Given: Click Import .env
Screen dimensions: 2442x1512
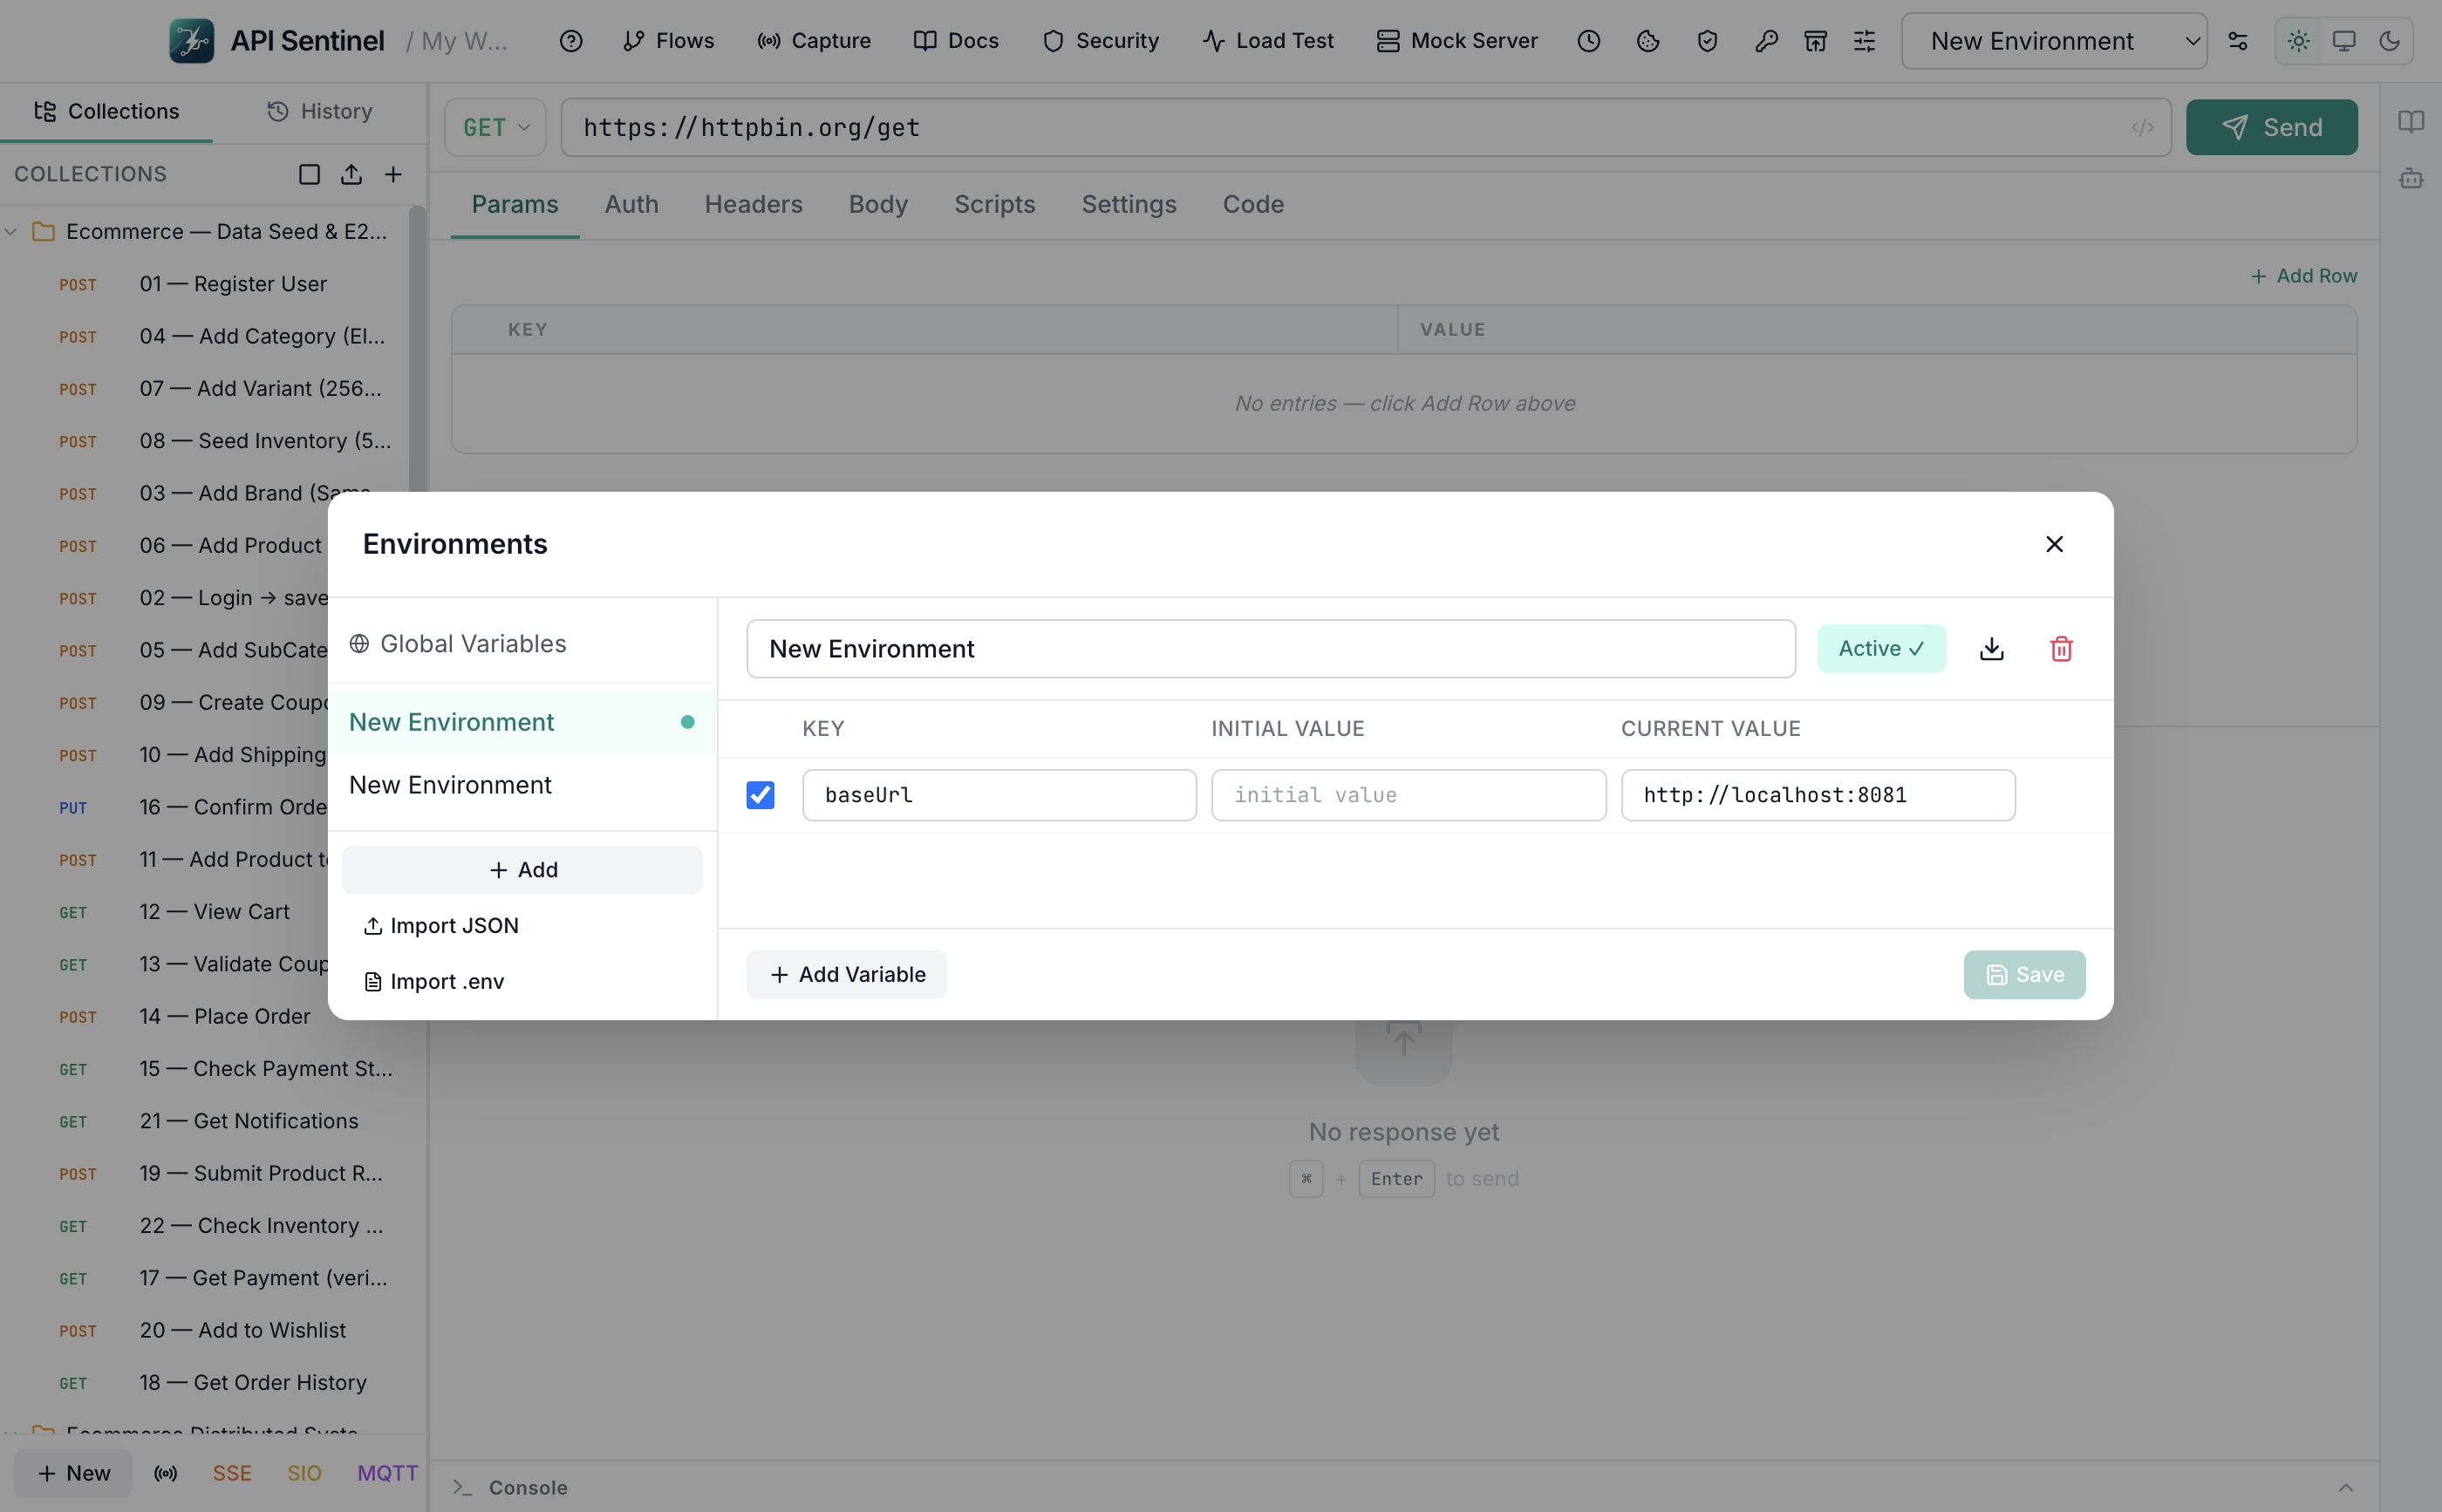Looking at the screenshot, I should [434, 982].
